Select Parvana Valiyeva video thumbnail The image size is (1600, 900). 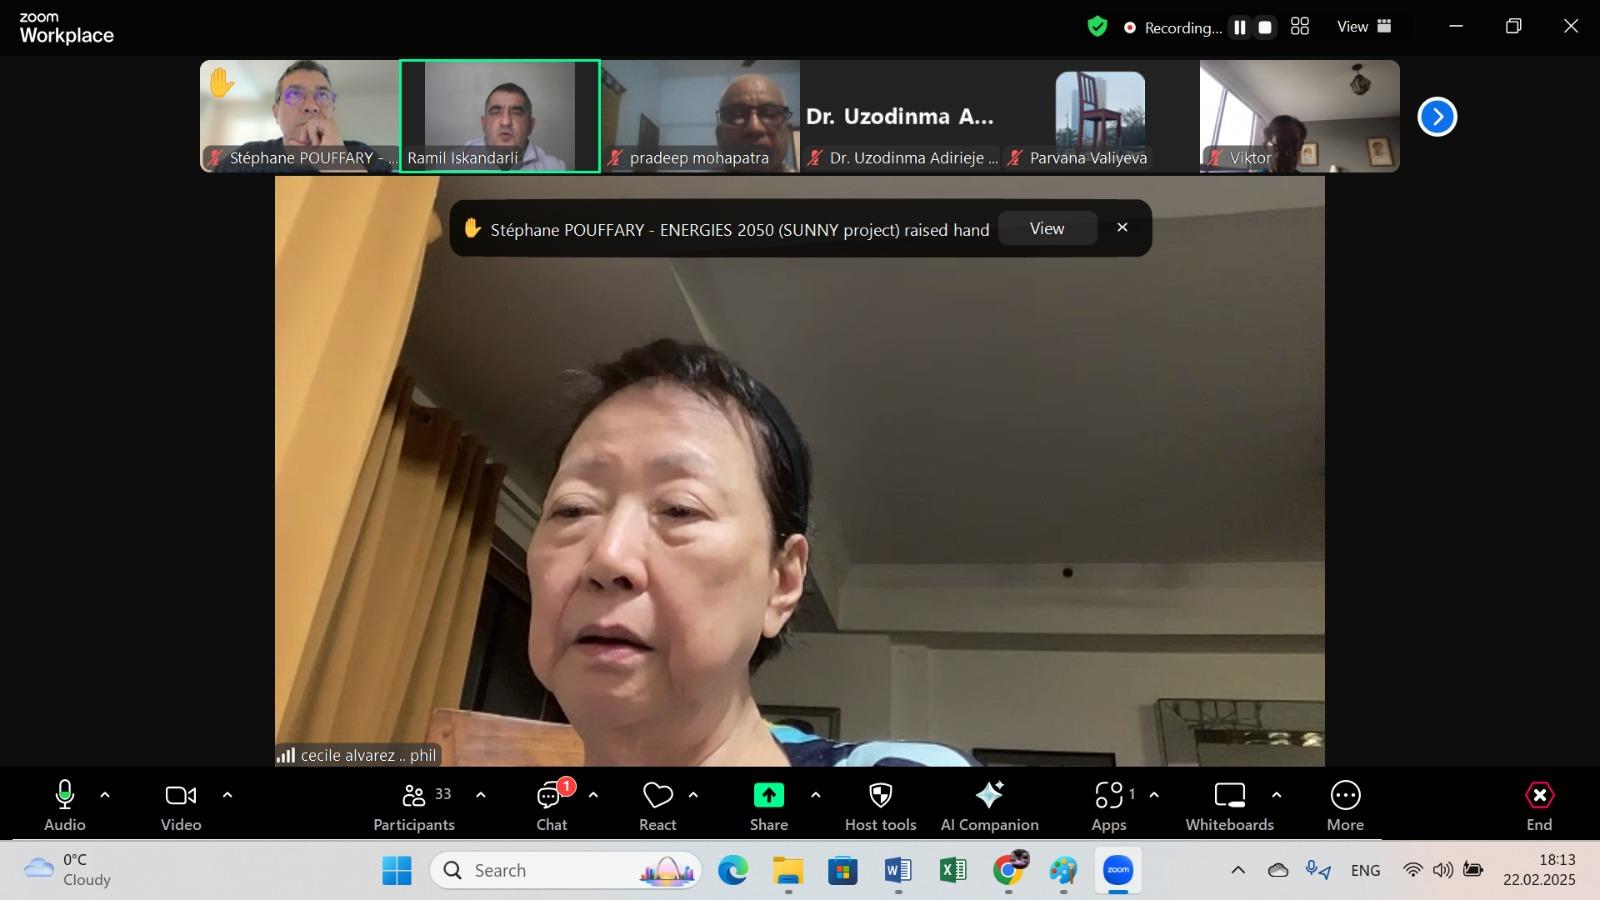[1100, 116]
